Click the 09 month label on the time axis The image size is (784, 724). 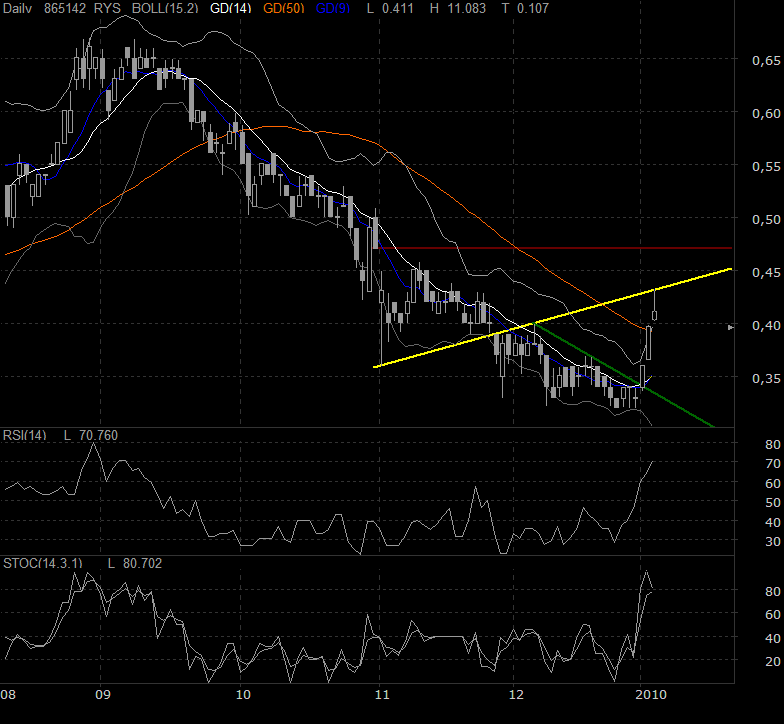point(100,693)
